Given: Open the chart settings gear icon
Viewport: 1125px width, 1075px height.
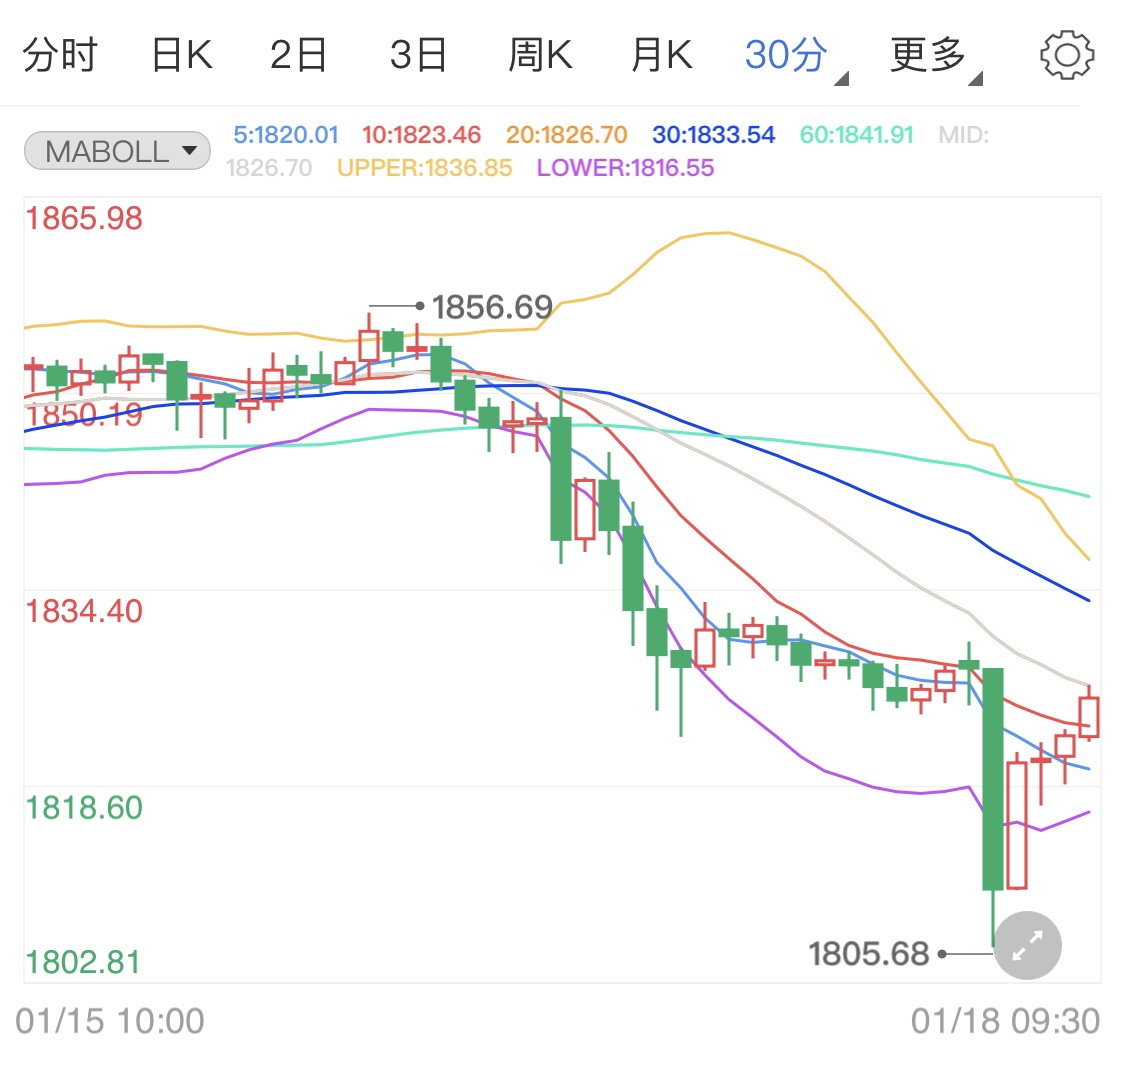Looking at the screenshot, I should 1066,55.
